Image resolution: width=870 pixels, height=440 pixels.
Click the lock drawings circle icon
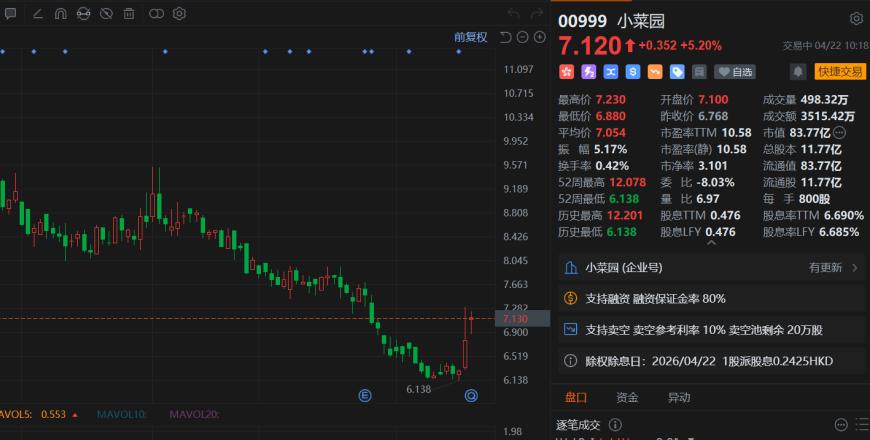[83, 14]
